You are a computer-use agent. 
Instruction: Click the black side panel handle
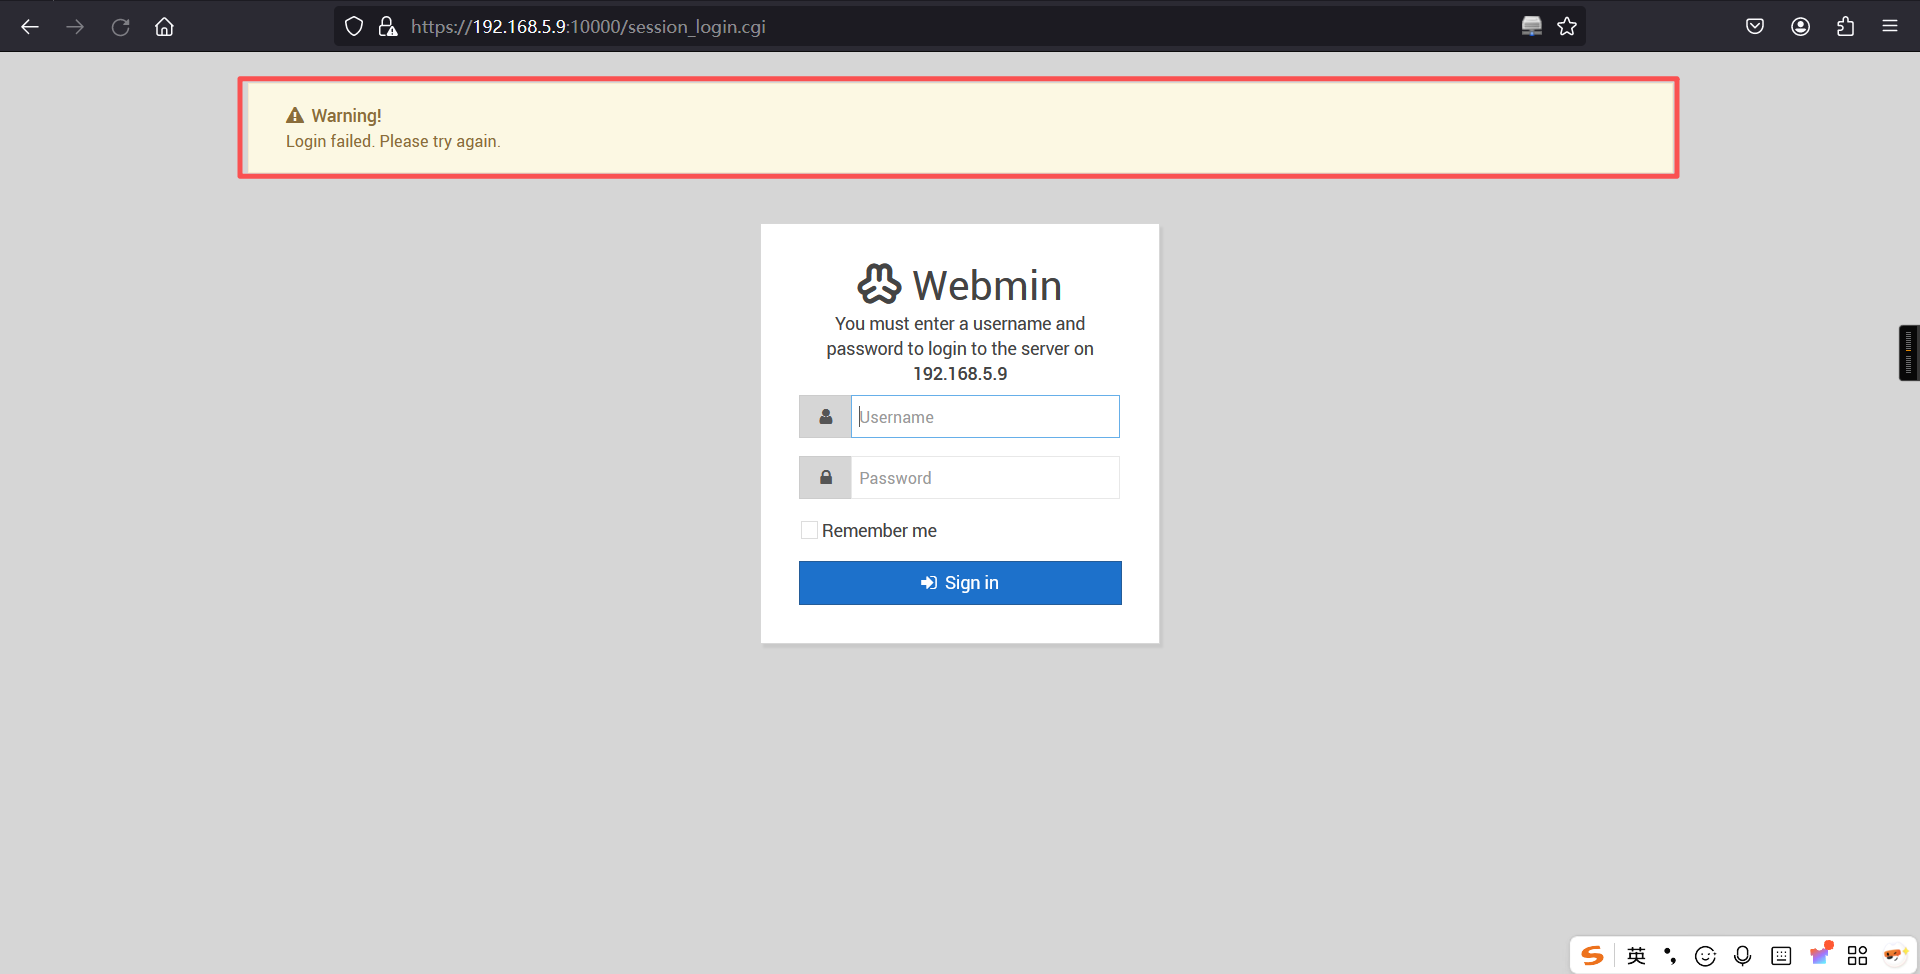click(1909, 353)
